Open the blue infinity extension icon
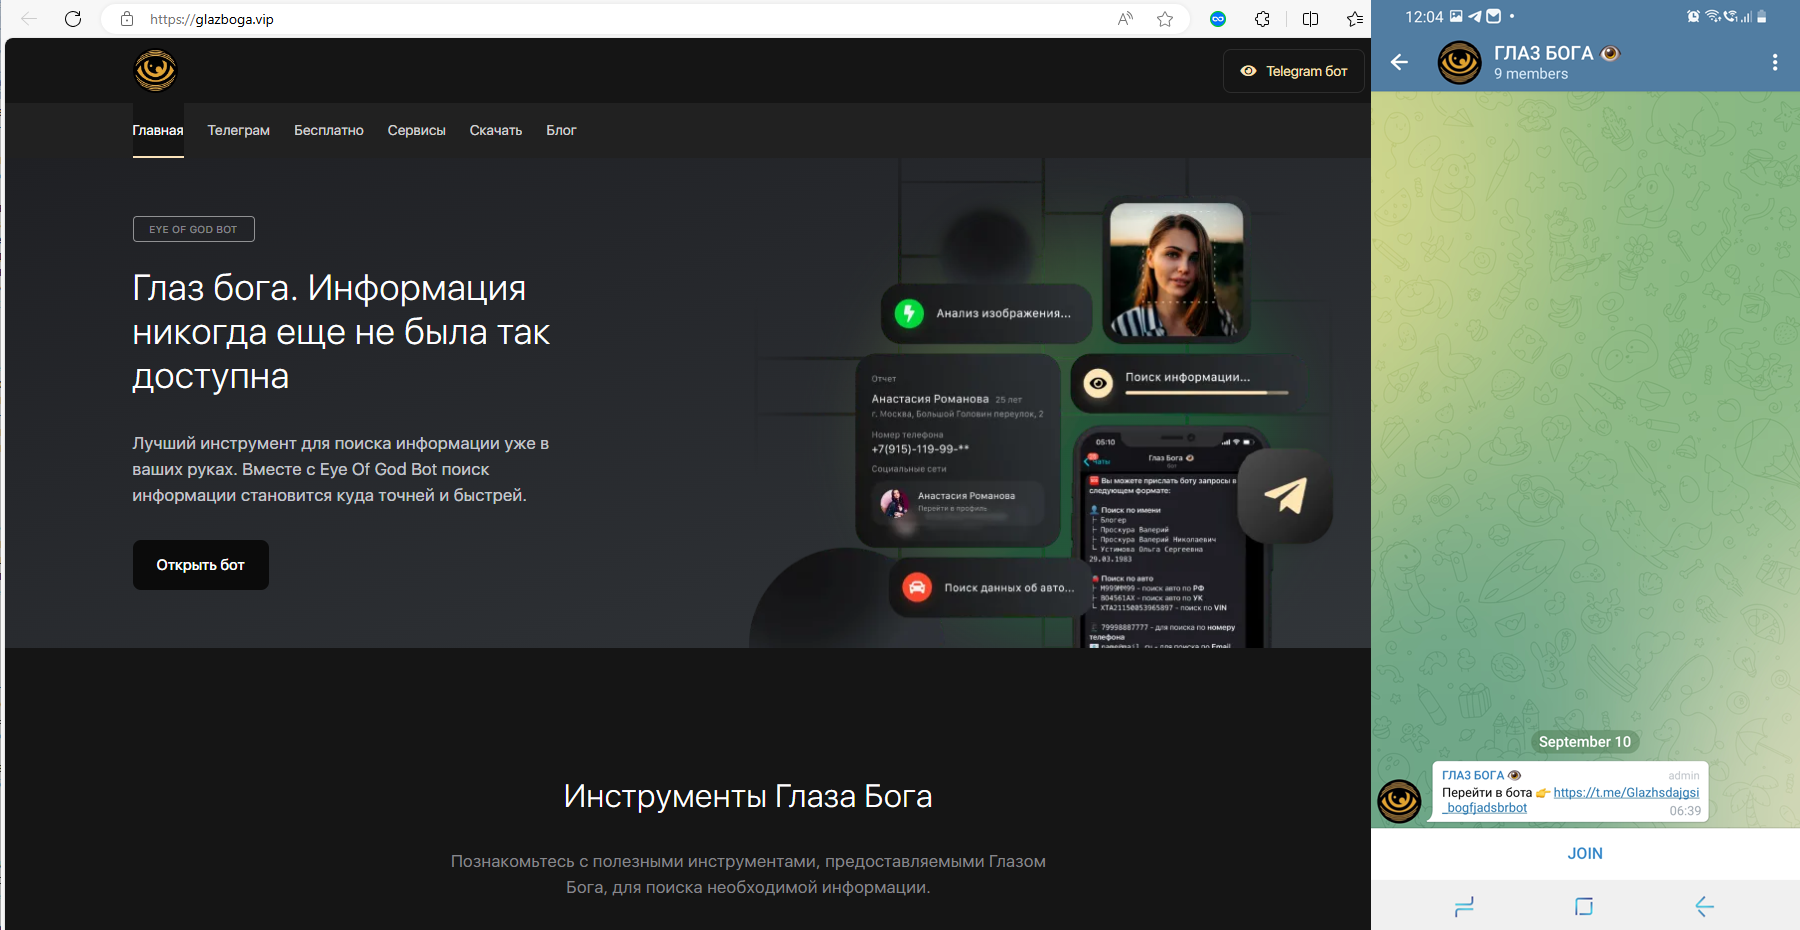 1218,19
